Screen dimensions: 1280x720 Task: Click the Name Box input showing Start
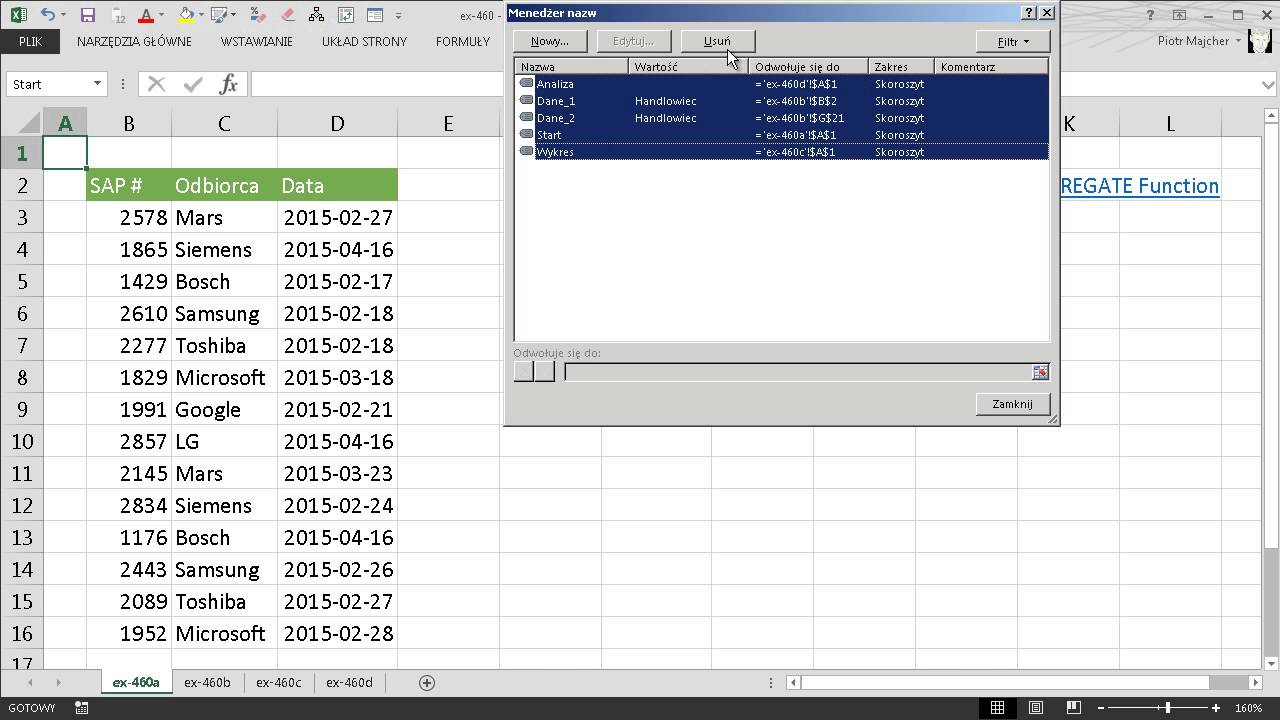(x=48, y=84)
